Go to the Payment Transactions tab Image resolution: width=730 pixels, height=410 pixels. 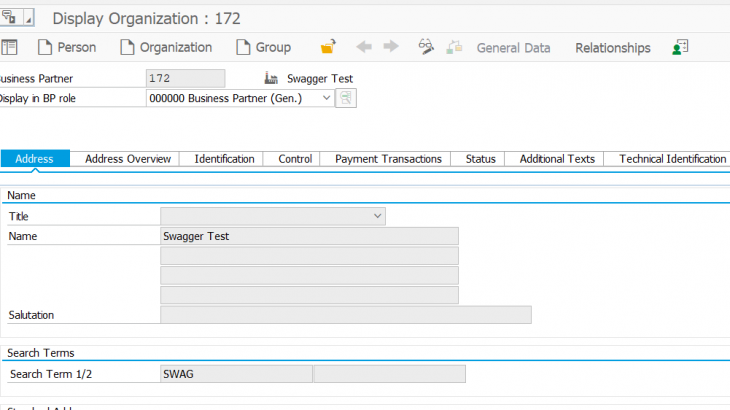(x=388, y=159)
